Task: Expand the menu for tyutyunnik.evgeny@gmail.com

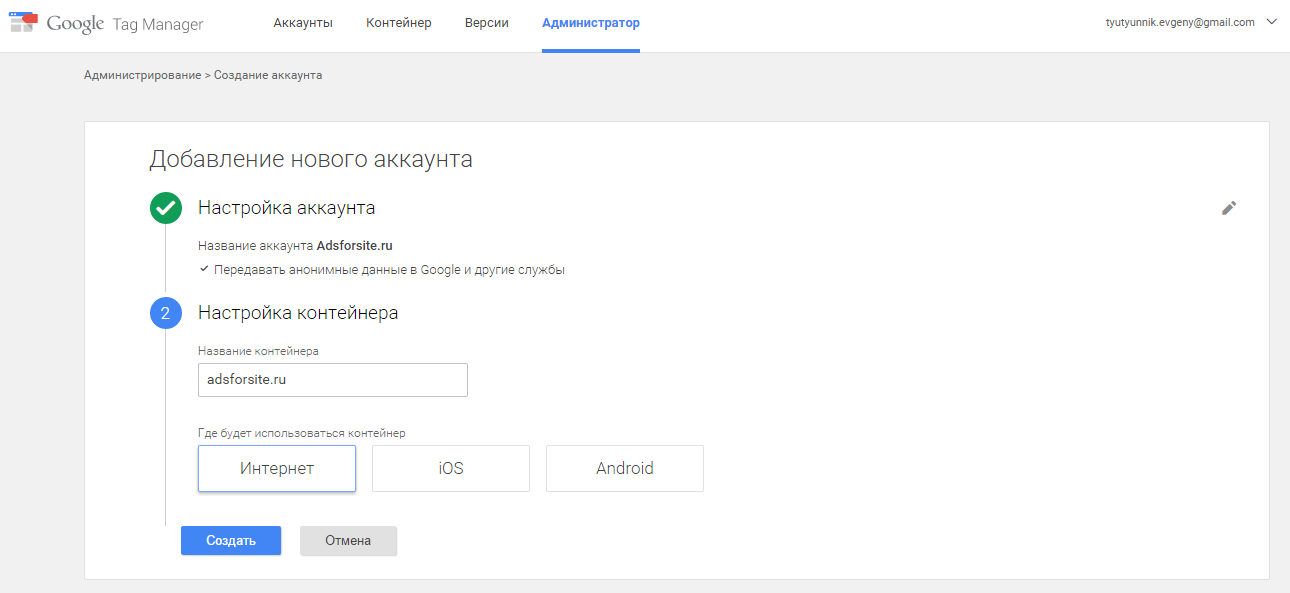Action: (1180, 21)
